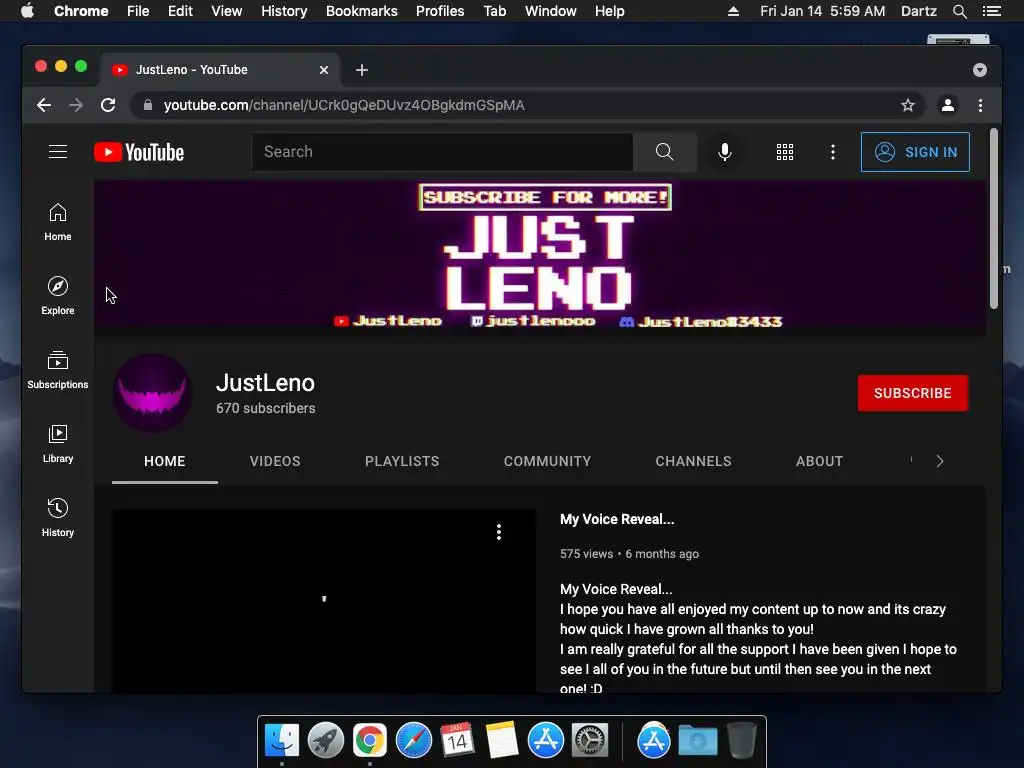Viewport: 1024px width, 768px height.
Task: Open History in the sidebar
Action: click(58, 518)
